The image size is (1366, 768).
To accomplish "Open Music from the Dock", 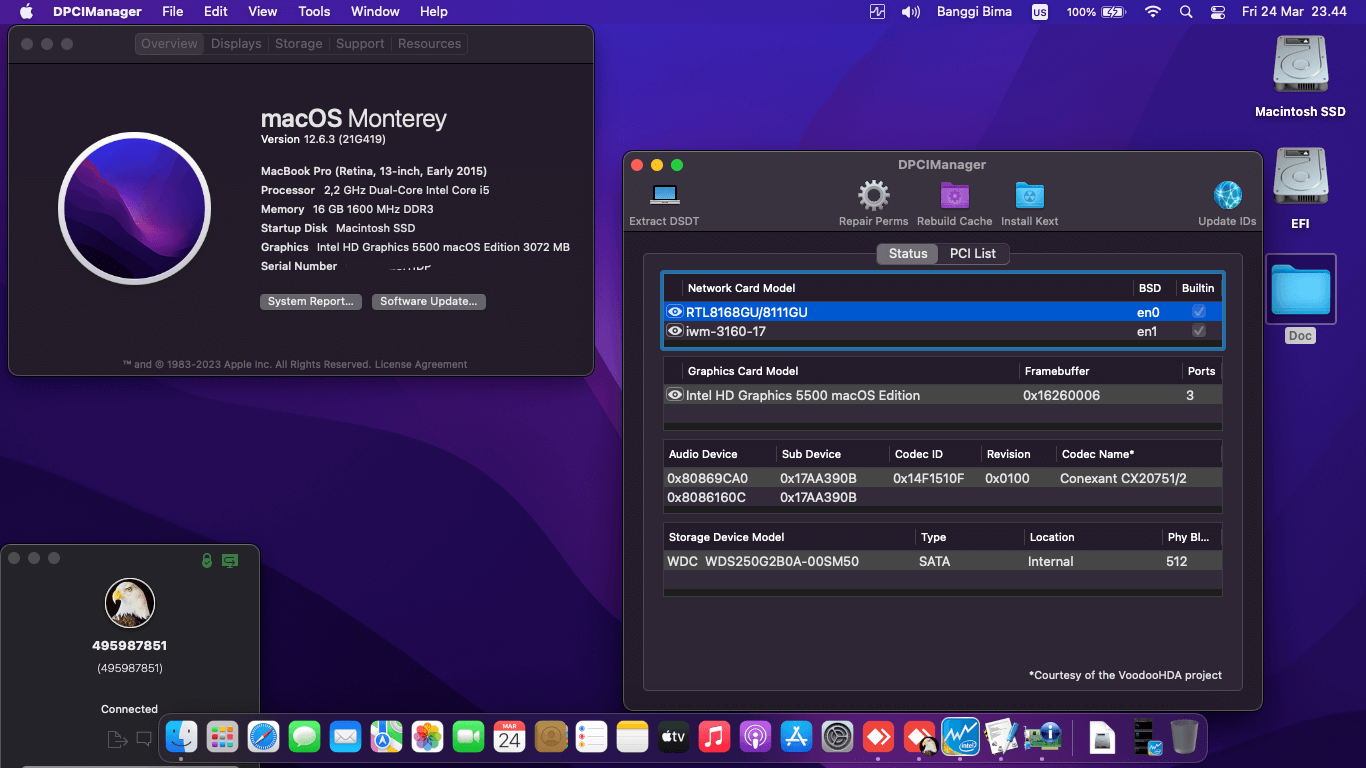I will click(714, 738).
